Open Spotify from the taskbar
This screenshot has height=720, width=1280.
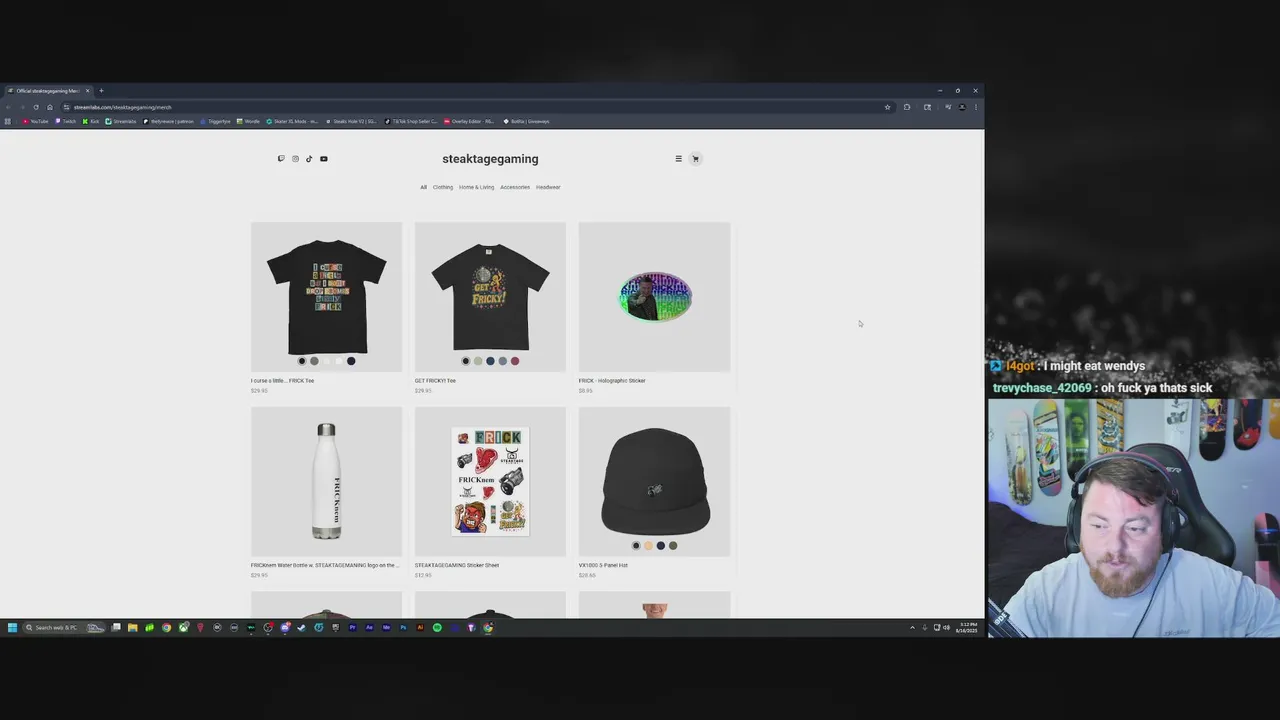coord(437,628)
